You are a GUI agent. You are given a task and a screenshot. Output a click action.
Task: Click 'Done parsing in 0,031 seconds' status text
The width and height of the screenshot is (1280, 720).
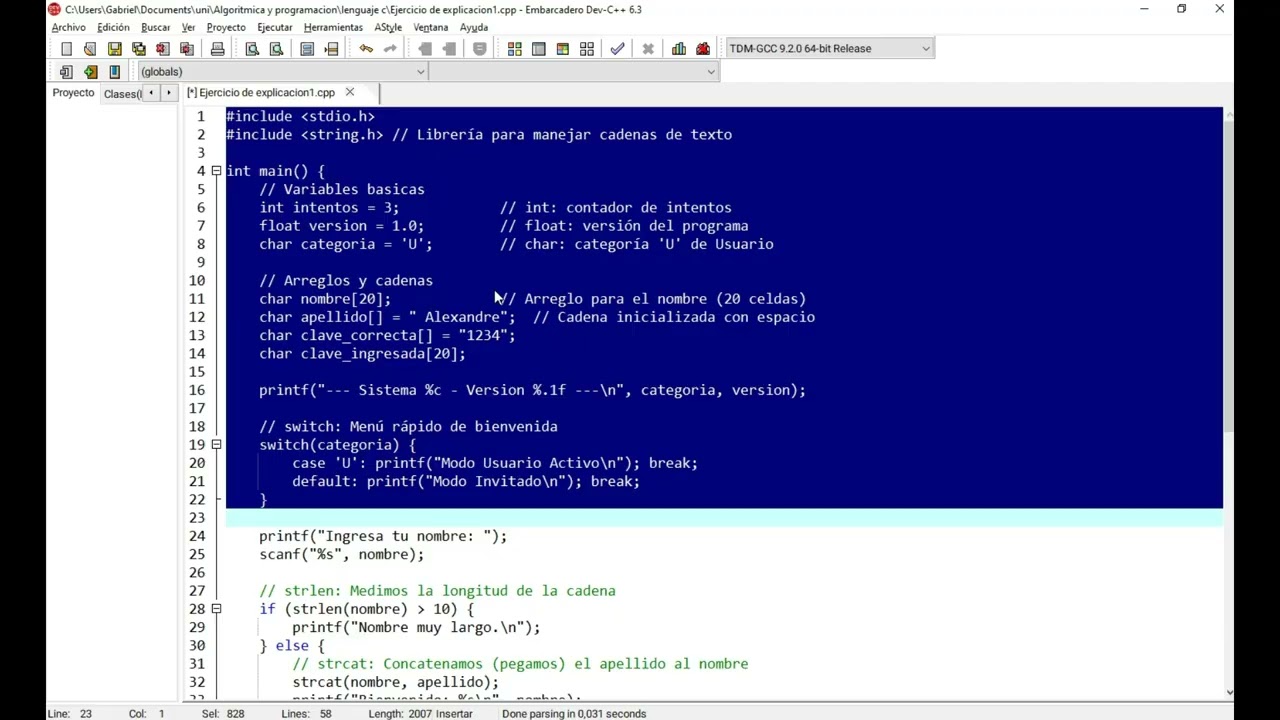(x=574, y=714)
